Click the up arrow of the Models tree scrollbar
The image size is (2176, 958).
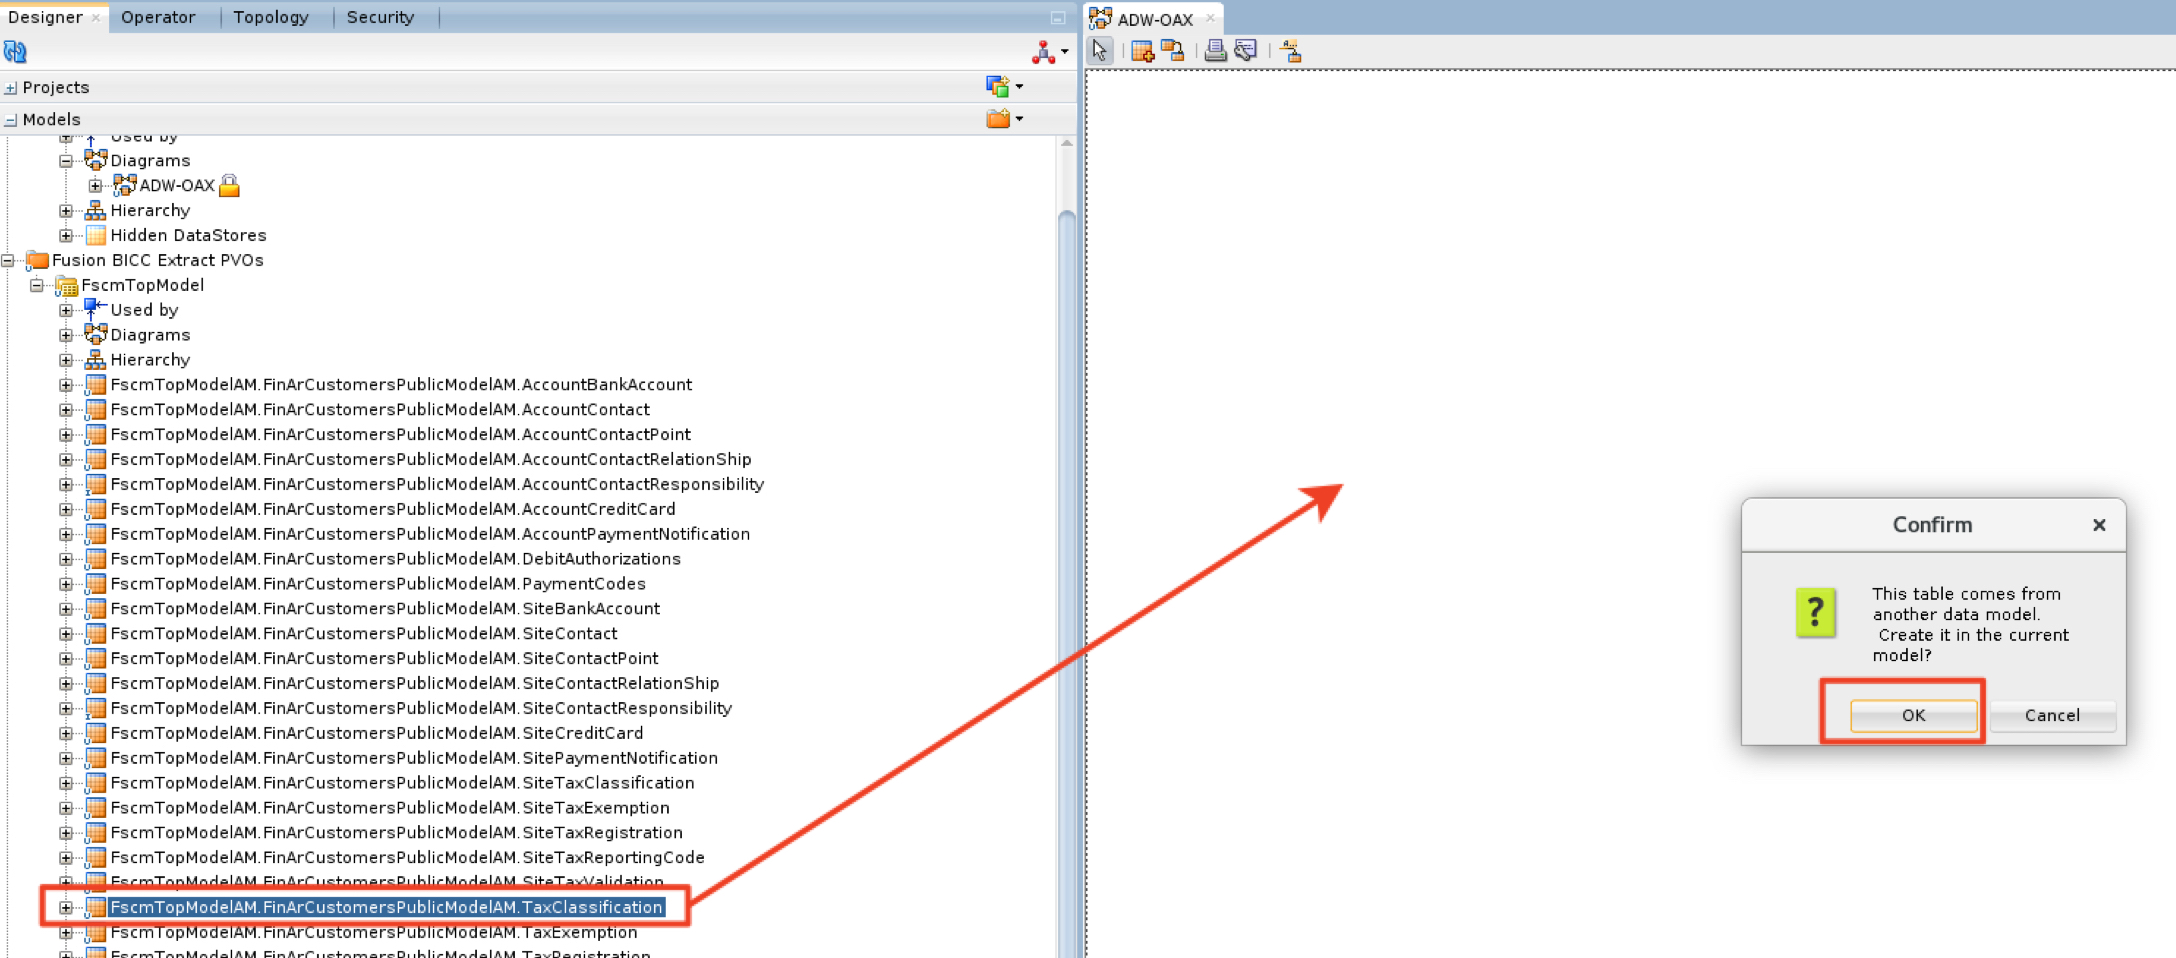coord(1067,144)
